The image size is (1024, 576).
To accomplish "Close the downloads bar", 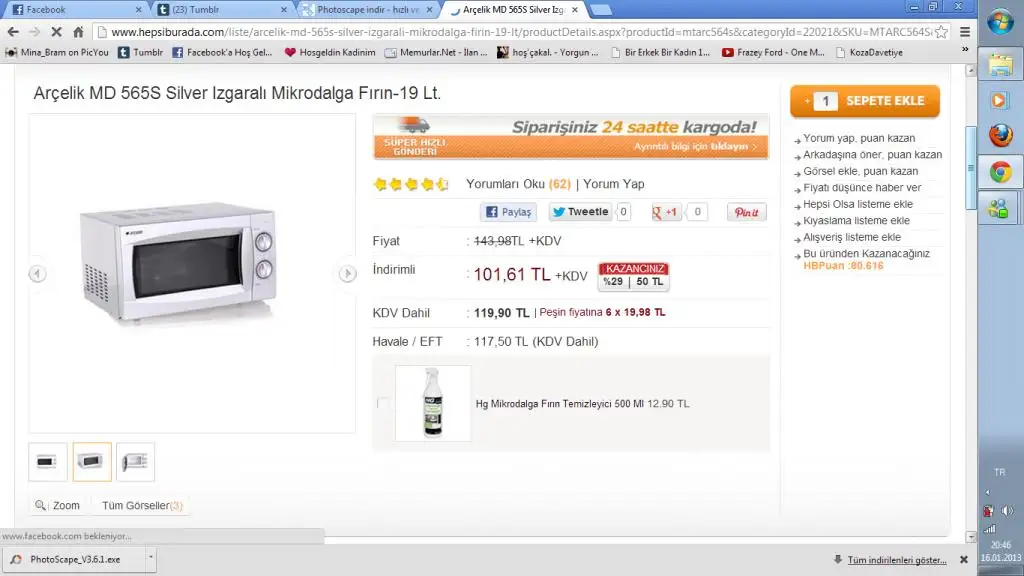I will pos(964,560).
